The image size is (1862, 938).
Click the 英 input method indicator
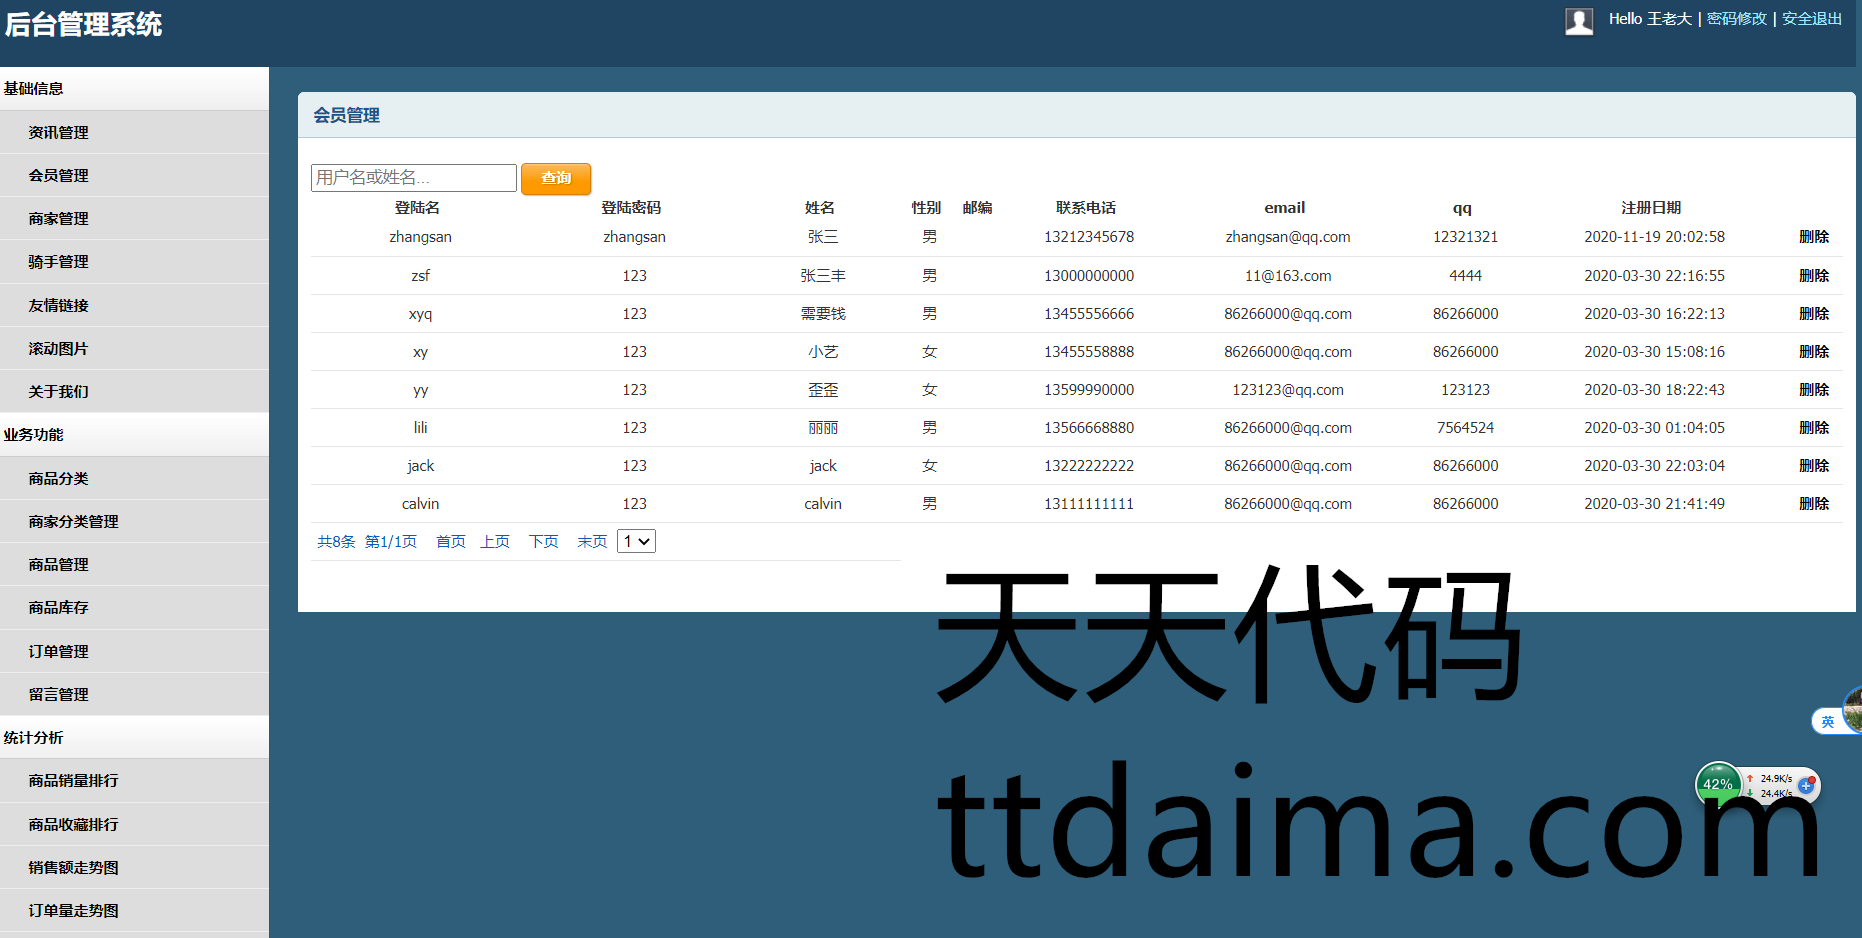click(x=1827, y=721)
